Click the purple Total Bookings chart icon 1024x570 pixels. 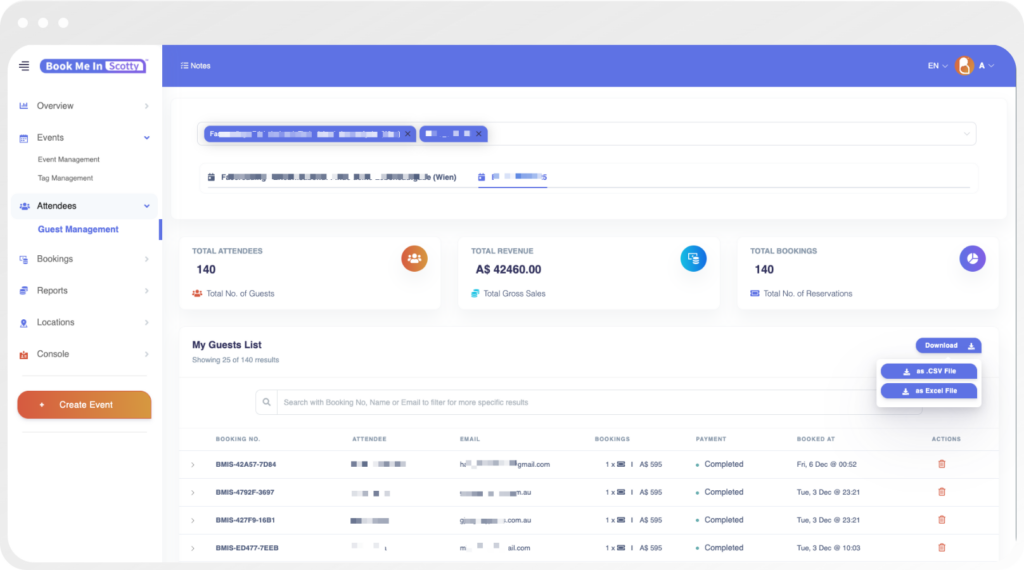pos(972,258)
